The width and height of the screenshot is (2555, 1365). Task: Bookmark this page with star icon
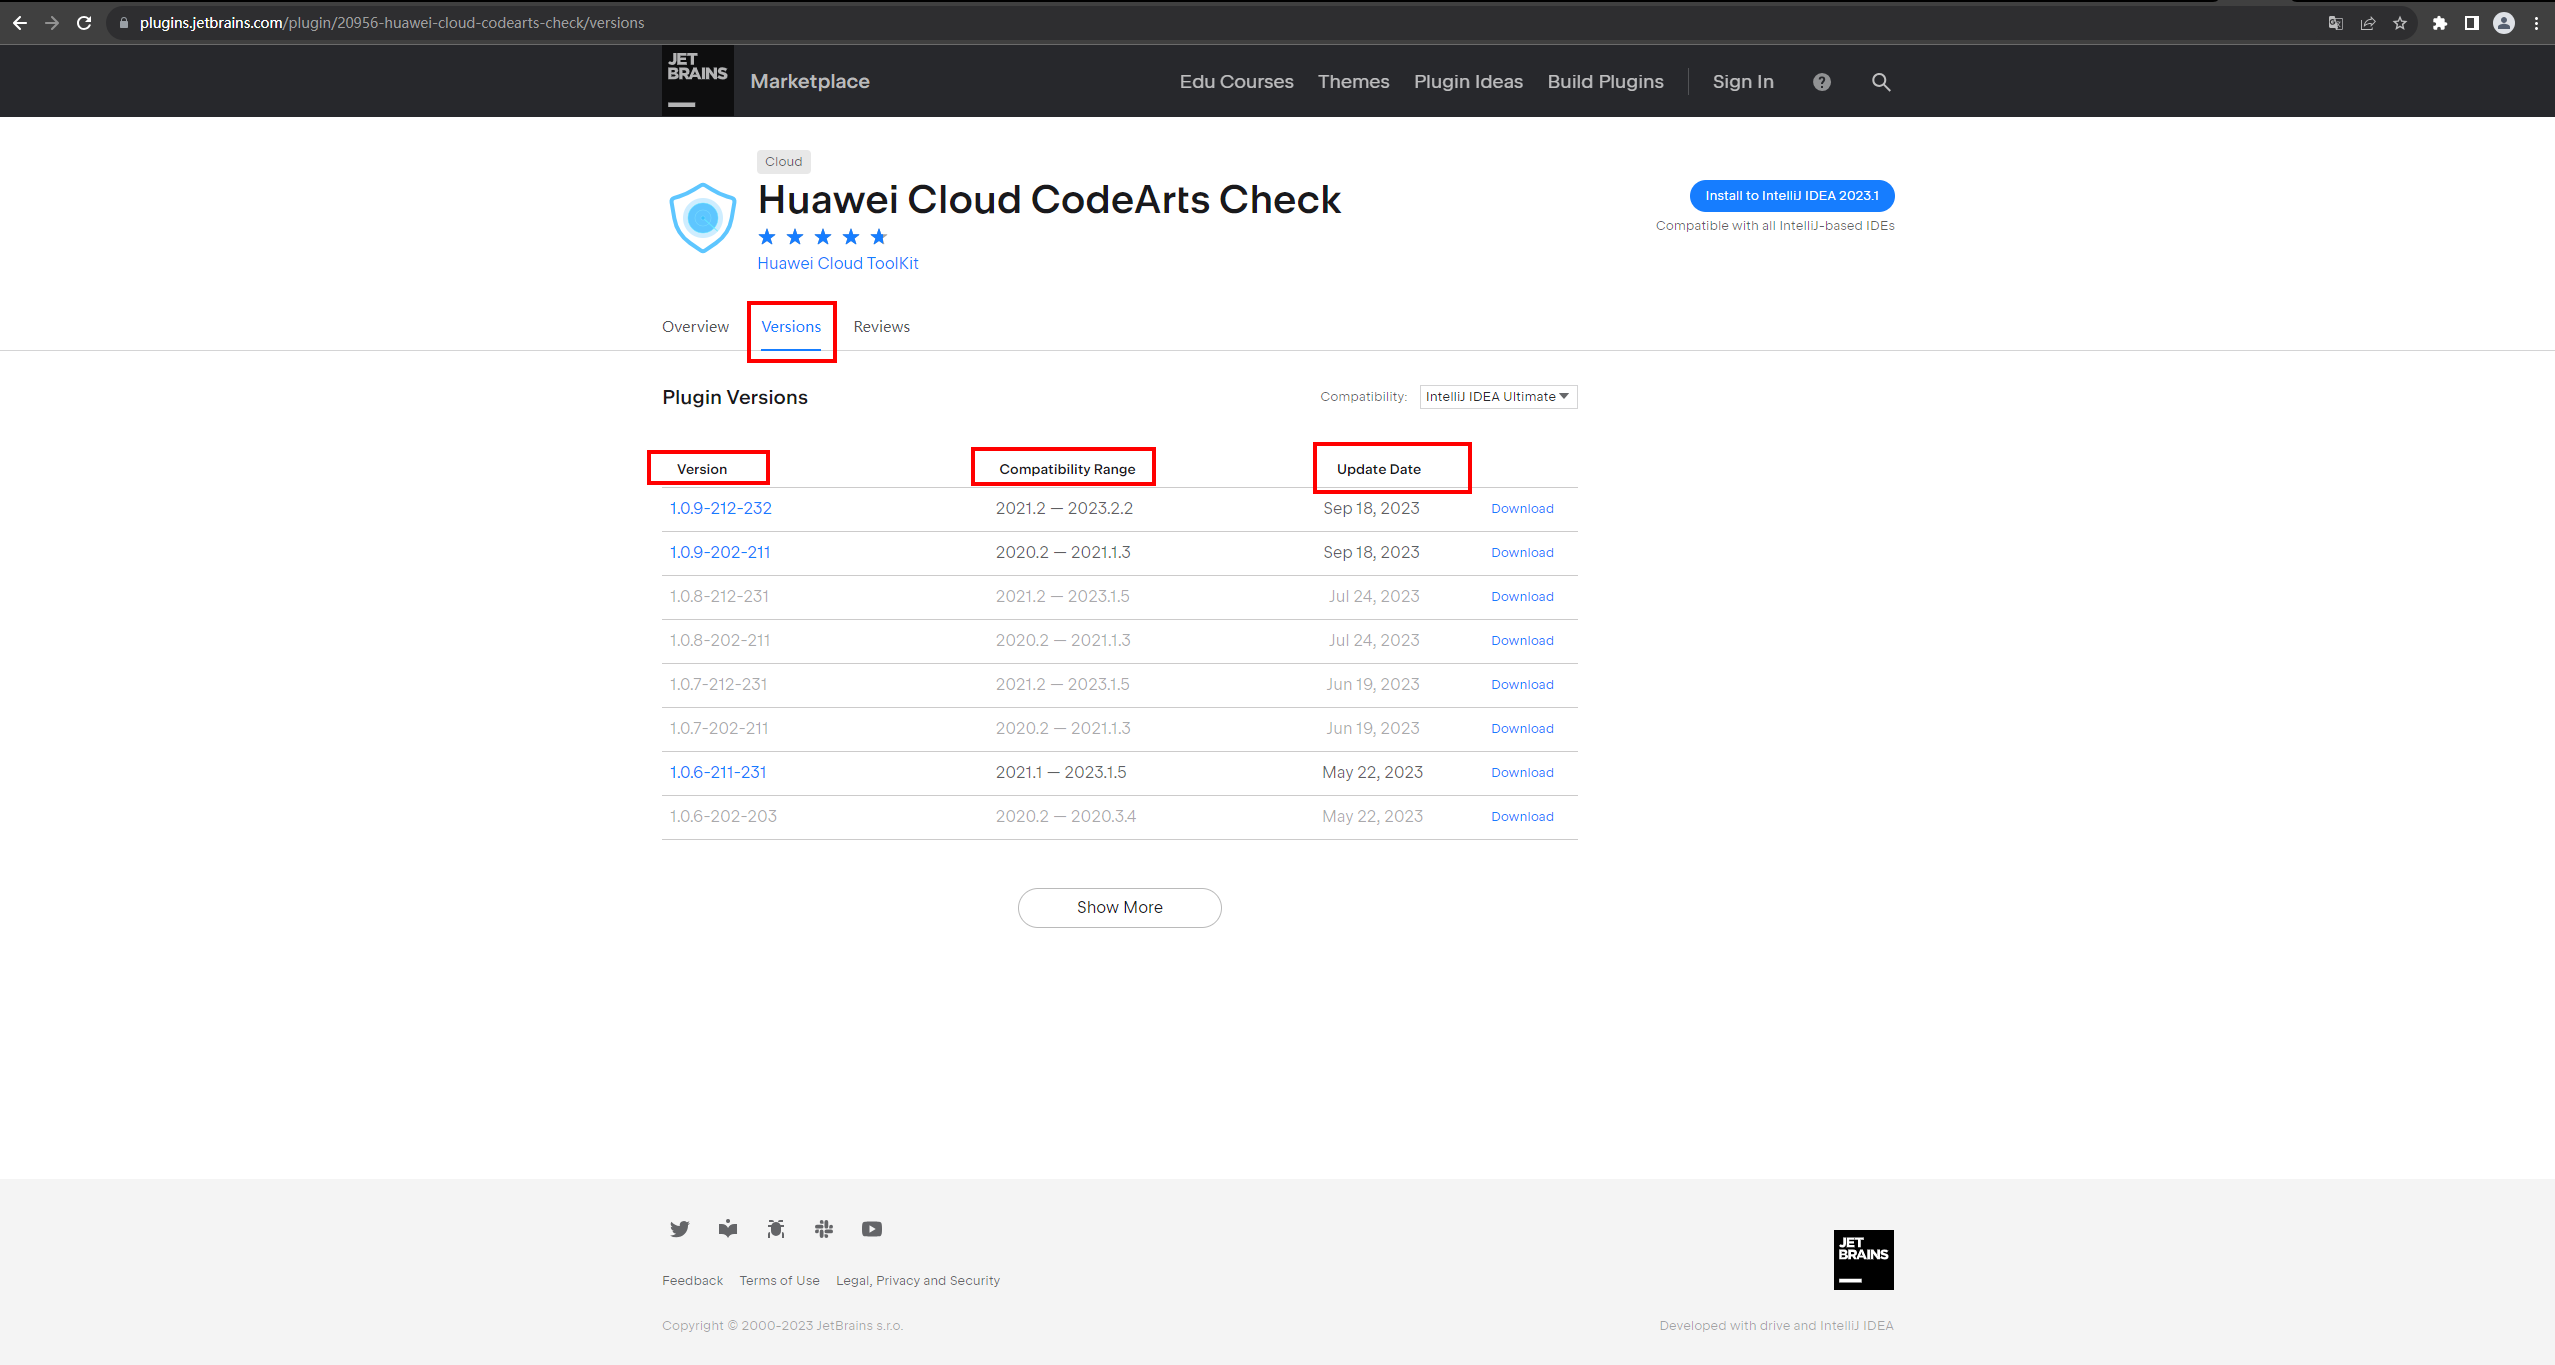[2399, 23]
